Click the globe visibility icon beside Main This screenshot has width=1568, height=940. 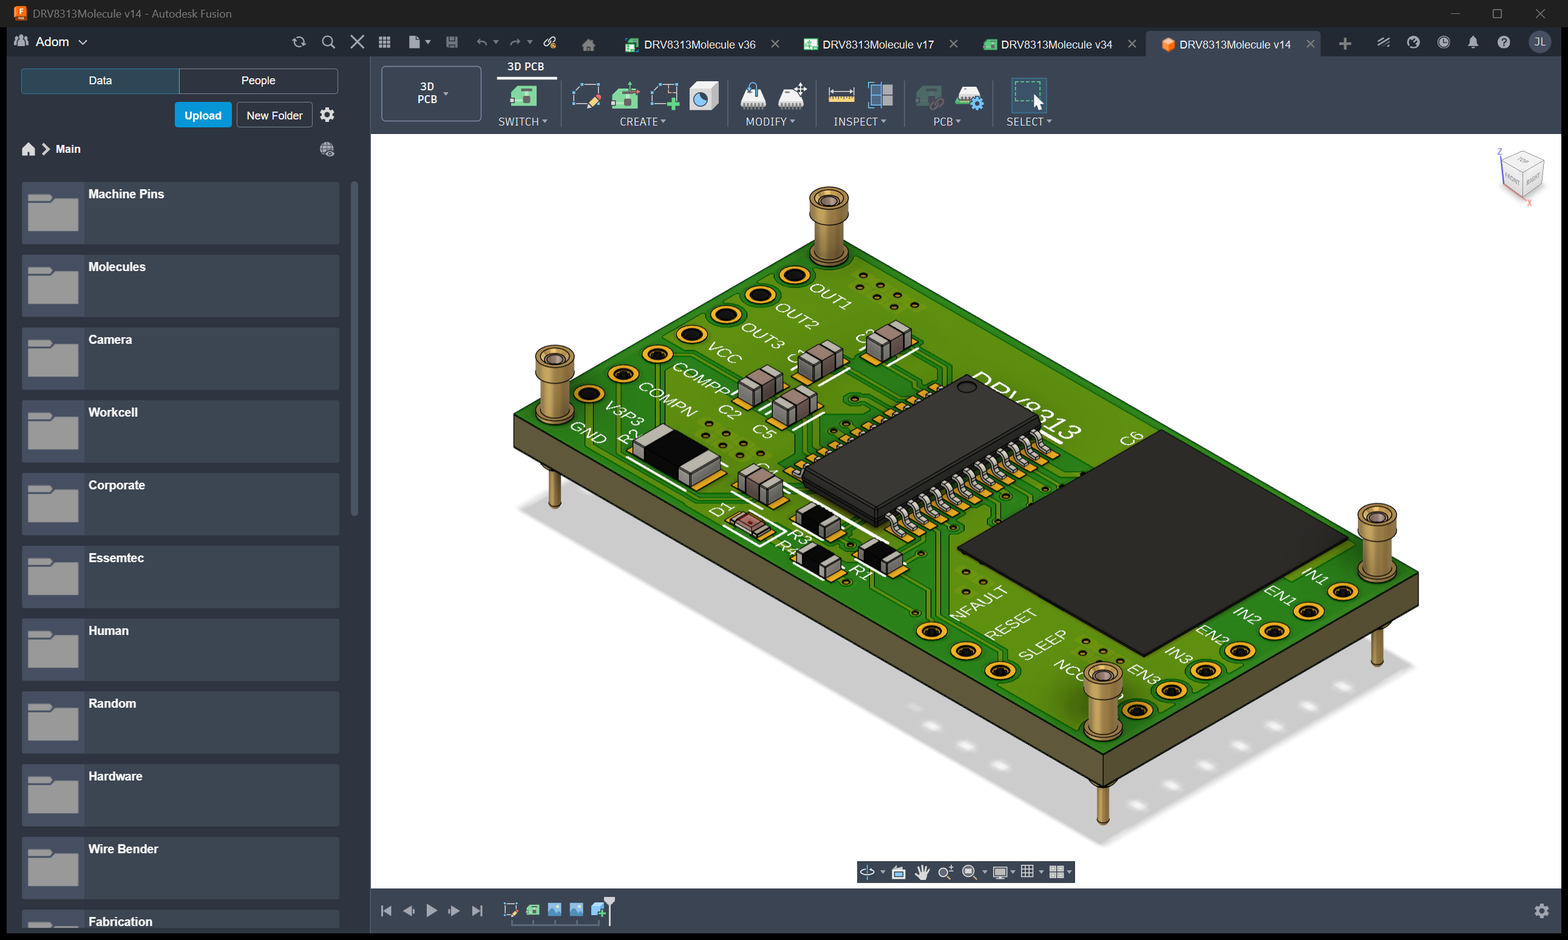click(327, 149)
